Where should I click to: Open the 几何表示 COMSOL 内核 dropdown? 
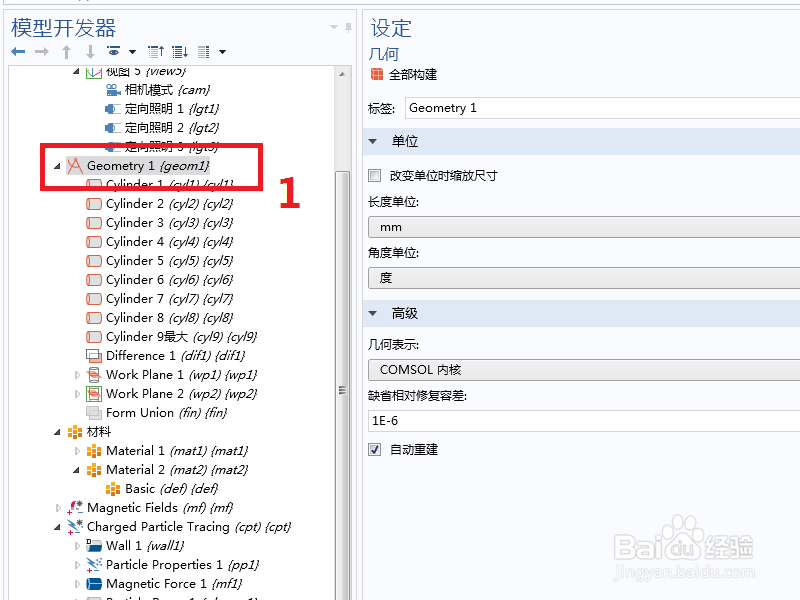click(600, 369)
